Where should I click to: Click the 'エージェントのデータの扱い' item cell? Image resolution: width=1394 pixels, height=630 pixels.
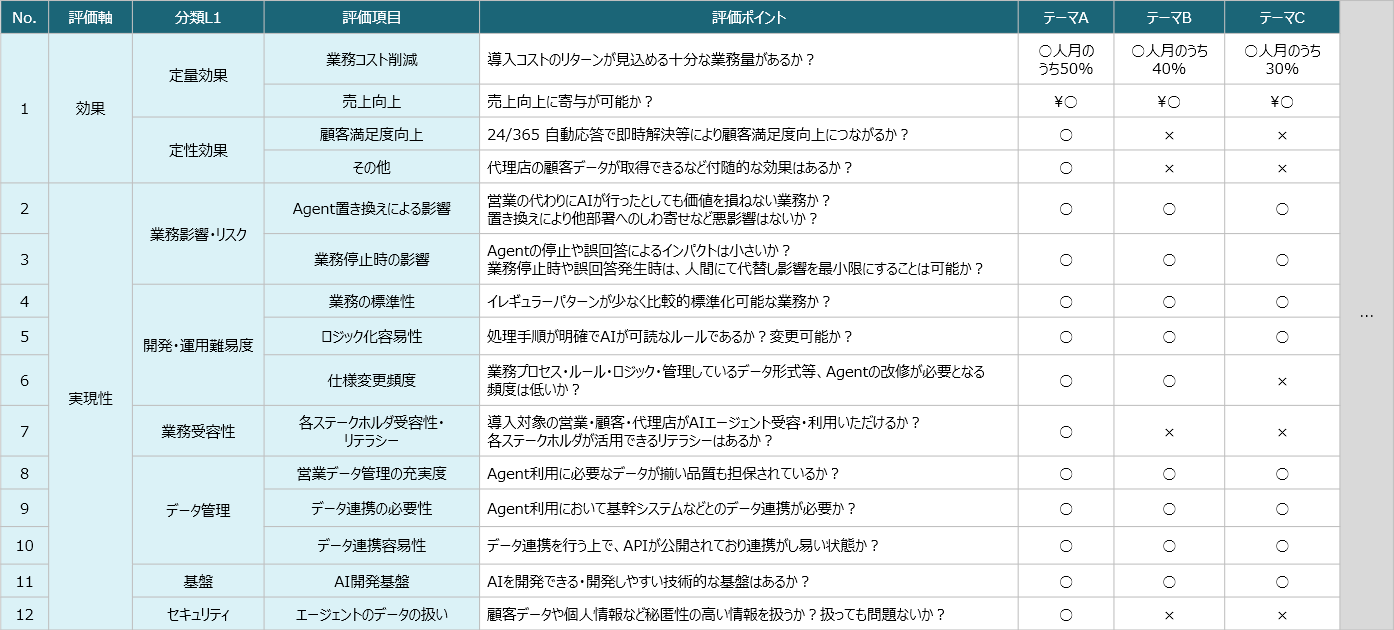372,614
